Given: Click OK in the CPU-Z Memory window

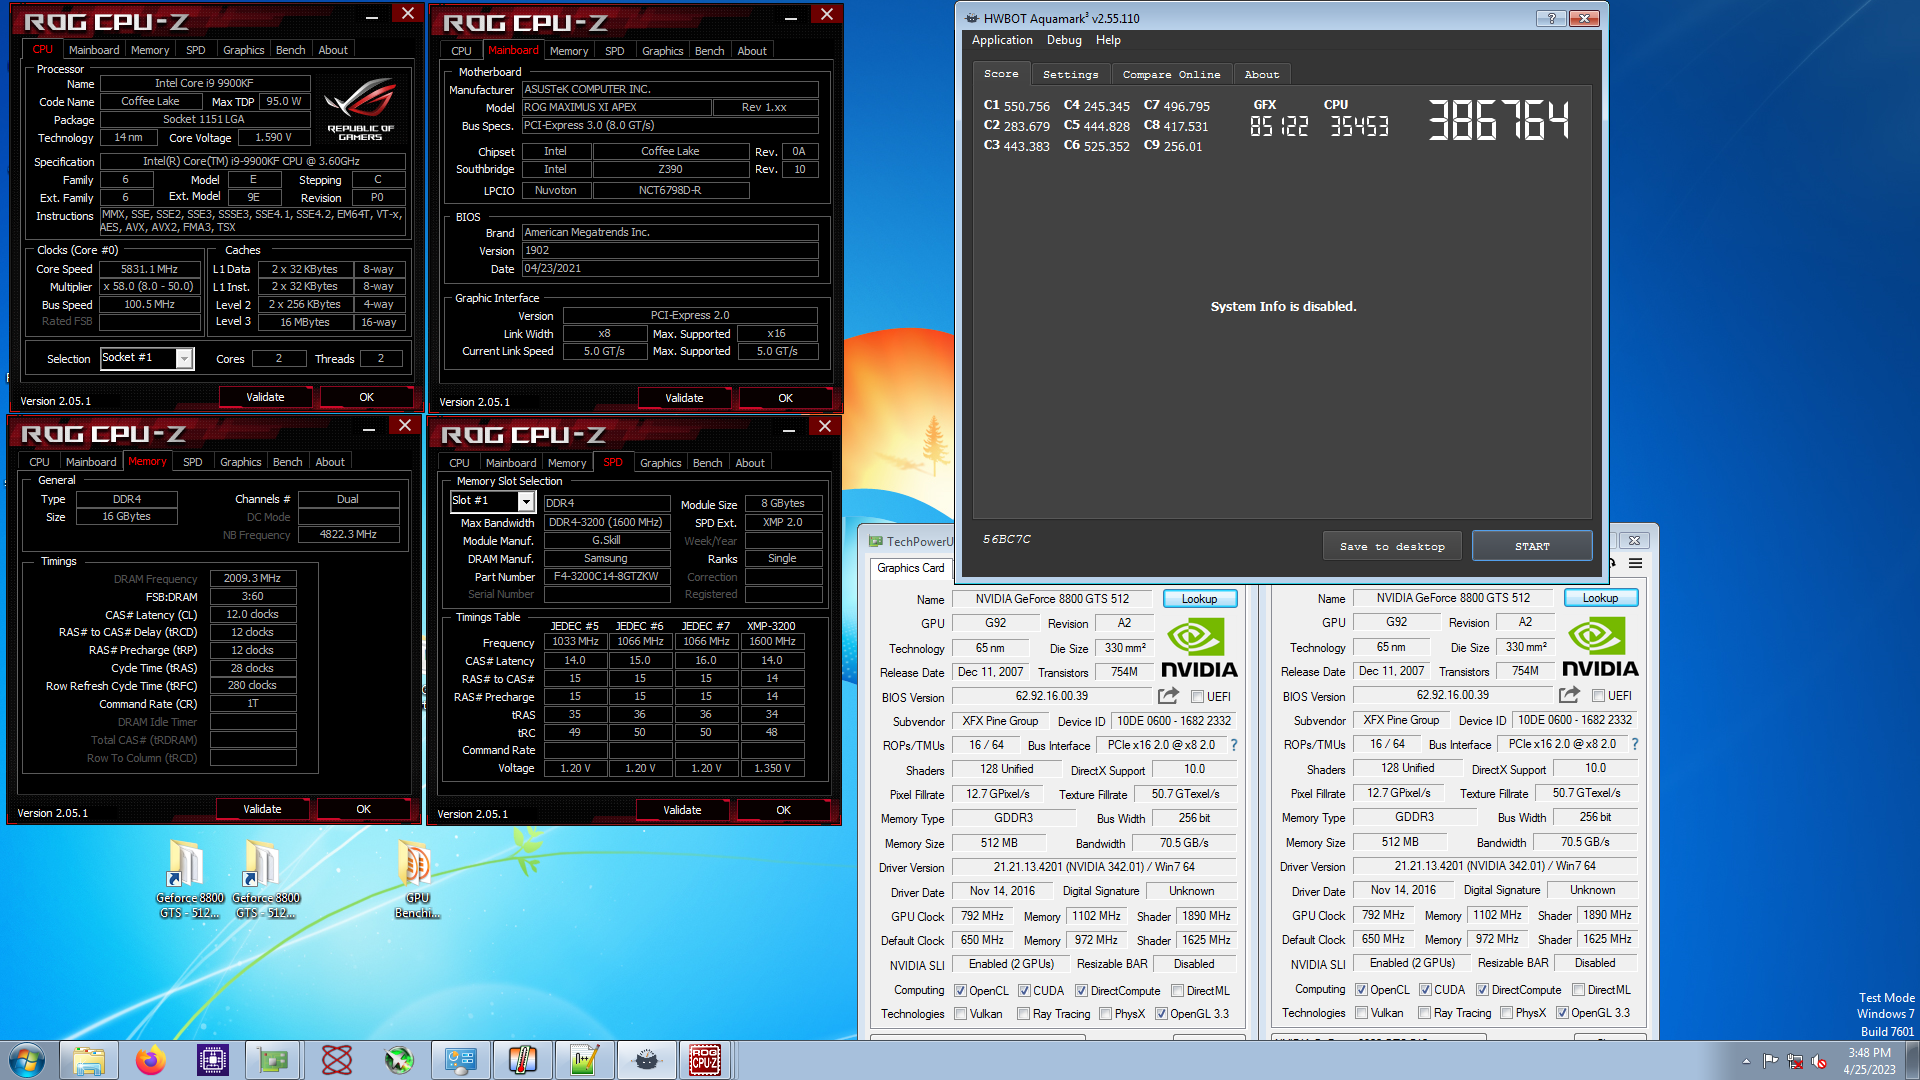Looking at the screenshot, I should [363, 809].
